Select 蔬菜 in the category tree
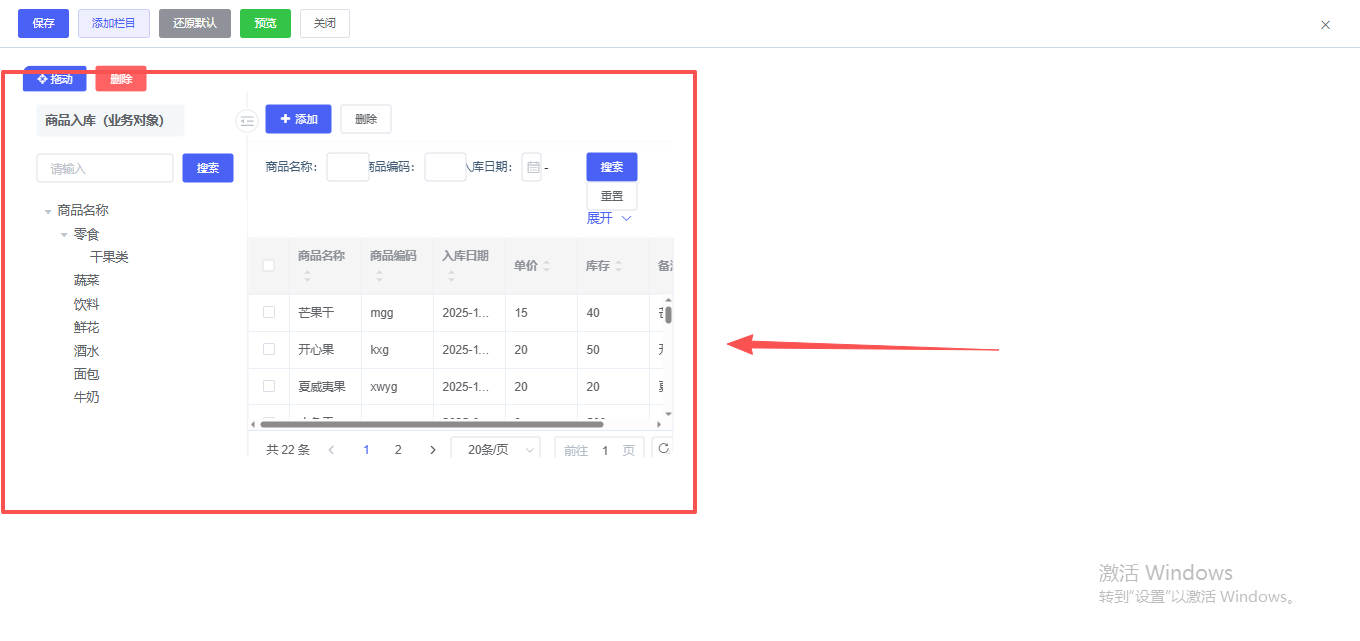Image resolution: width=1360 pixels, height=641 pixels. pyautogui.click(x=87, y=281)
